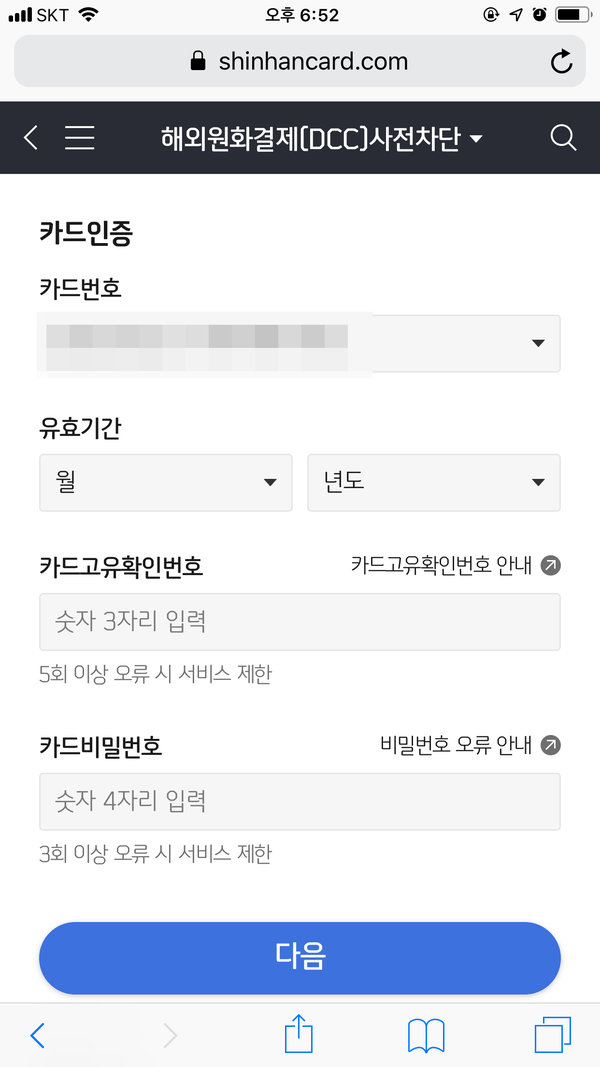Viewport: 600px width, 1067px height.
Task: Click the 카드고유확인번호 3-digit input field
Action: 299,622
